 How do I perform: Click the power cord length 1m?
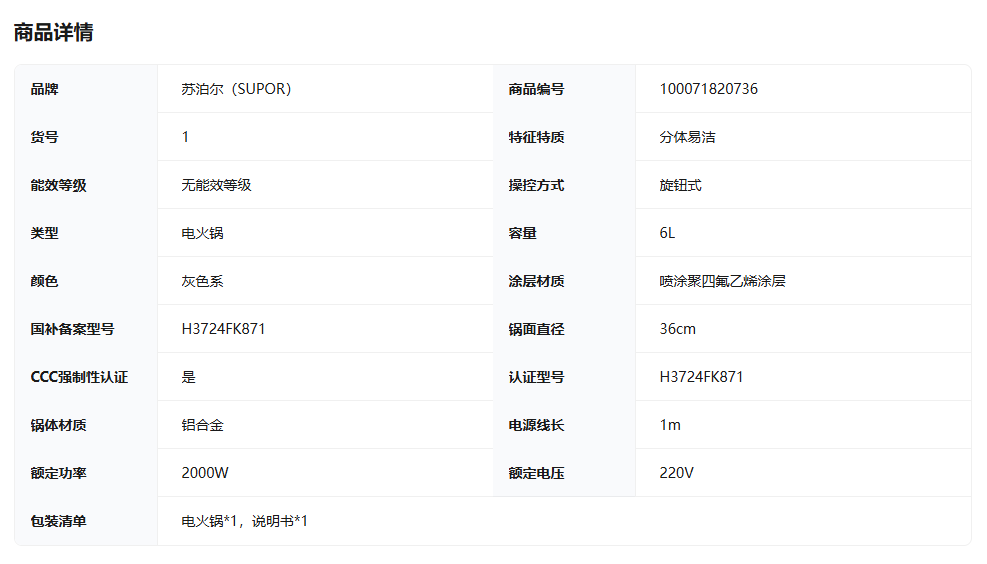click(670, 425)
